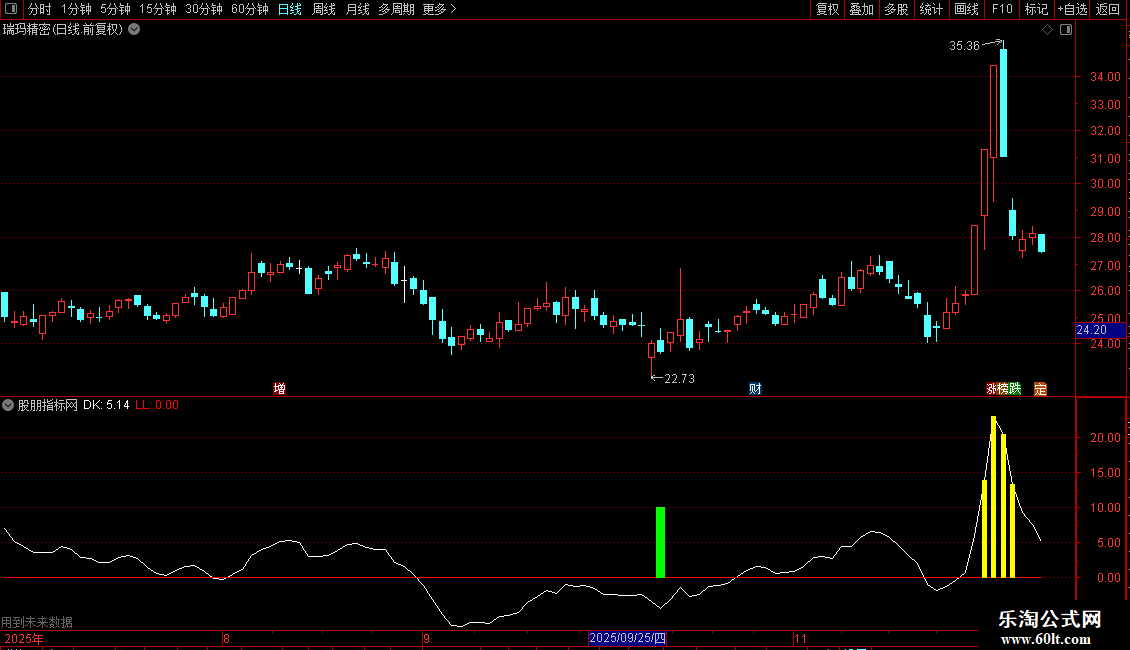1130x650 pixels.
Task: Select the 月线 monthly chart tab
Action: pyautogui.click(x=357, y=9)
